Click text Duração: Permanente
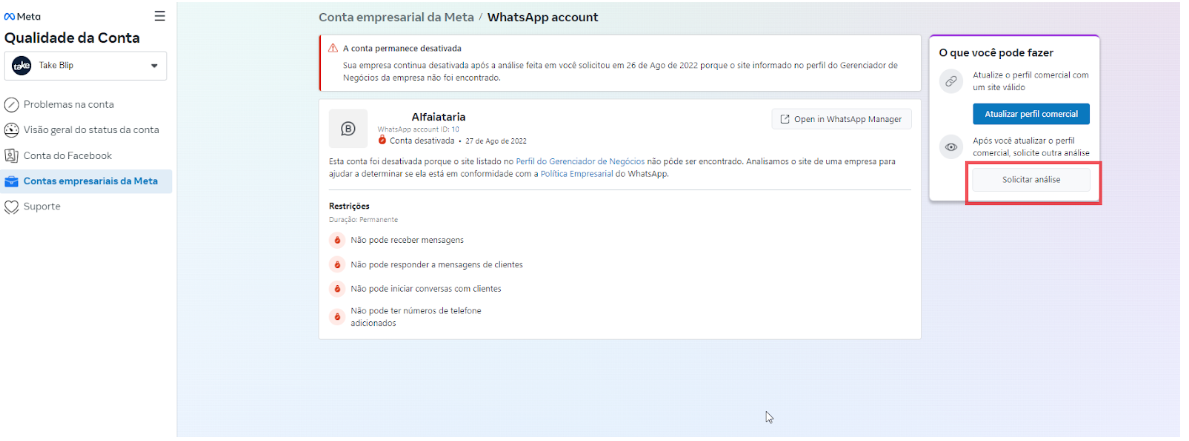This screenshot has height=441, width=1189. point(362,220)
